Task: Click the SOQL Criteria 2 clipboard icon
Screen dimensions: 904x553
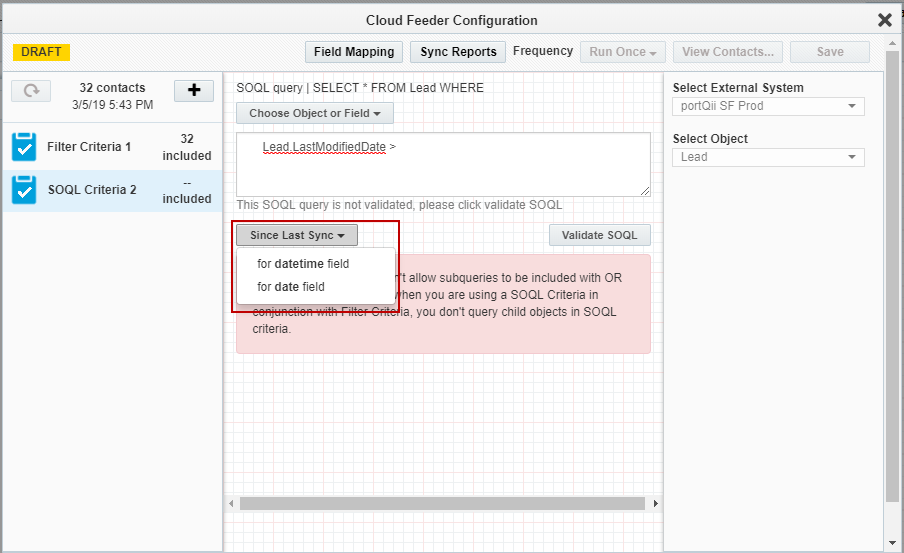Action: coord(24,190)
